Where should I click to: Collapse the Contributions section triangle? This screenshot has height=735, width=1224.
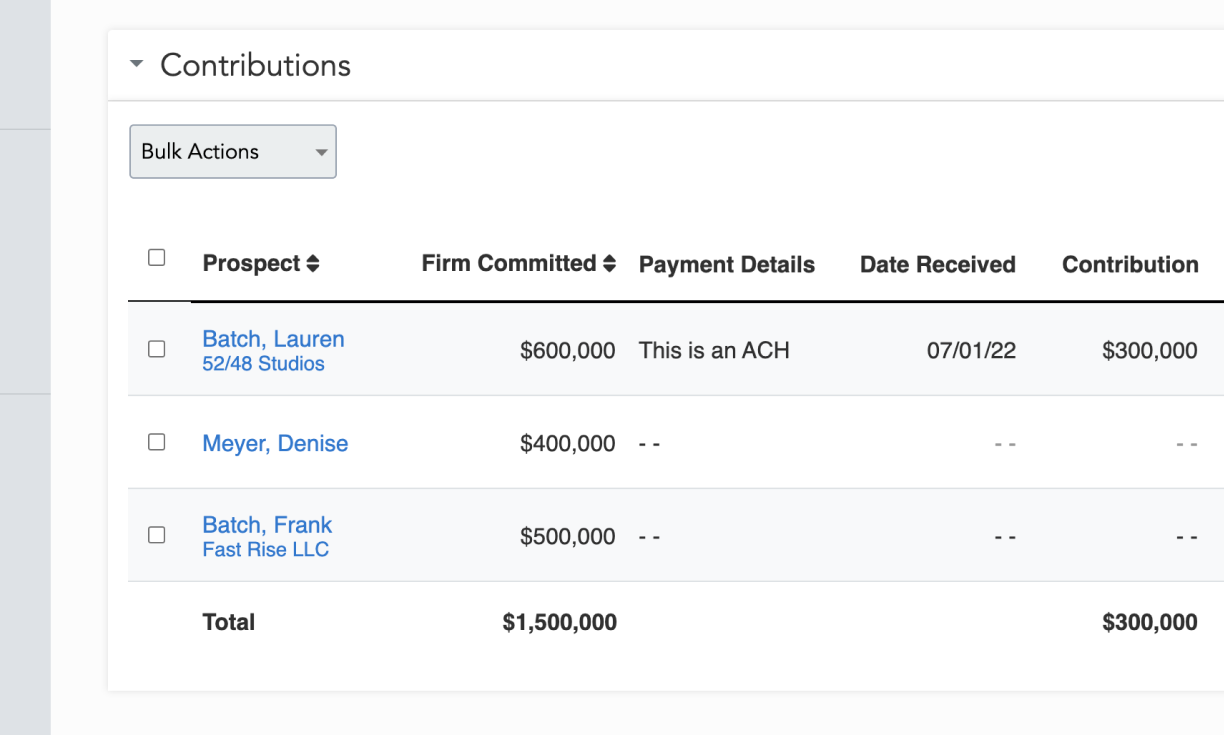click(x=137, y=65)
